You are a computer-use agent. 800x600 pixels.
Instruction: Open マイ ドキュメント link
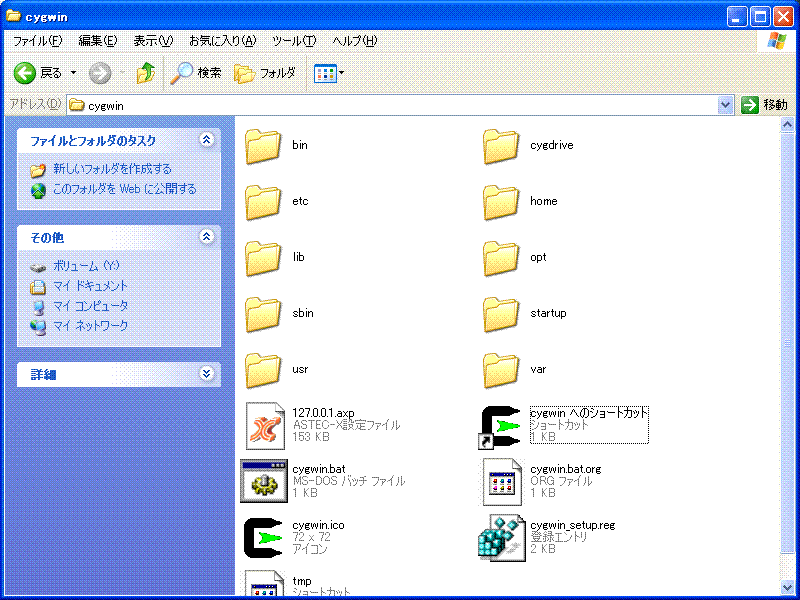coord(90,286)
